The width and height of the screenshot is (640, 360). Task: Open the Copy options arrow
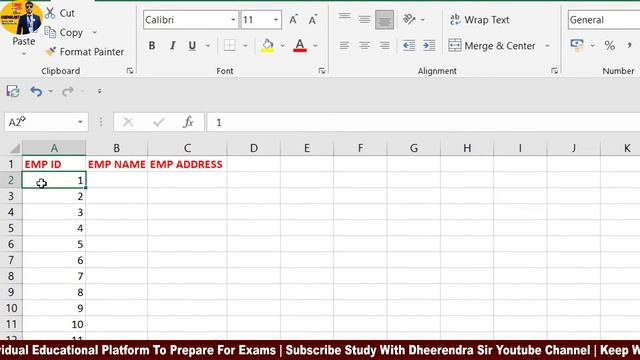[x=94, y=32]
